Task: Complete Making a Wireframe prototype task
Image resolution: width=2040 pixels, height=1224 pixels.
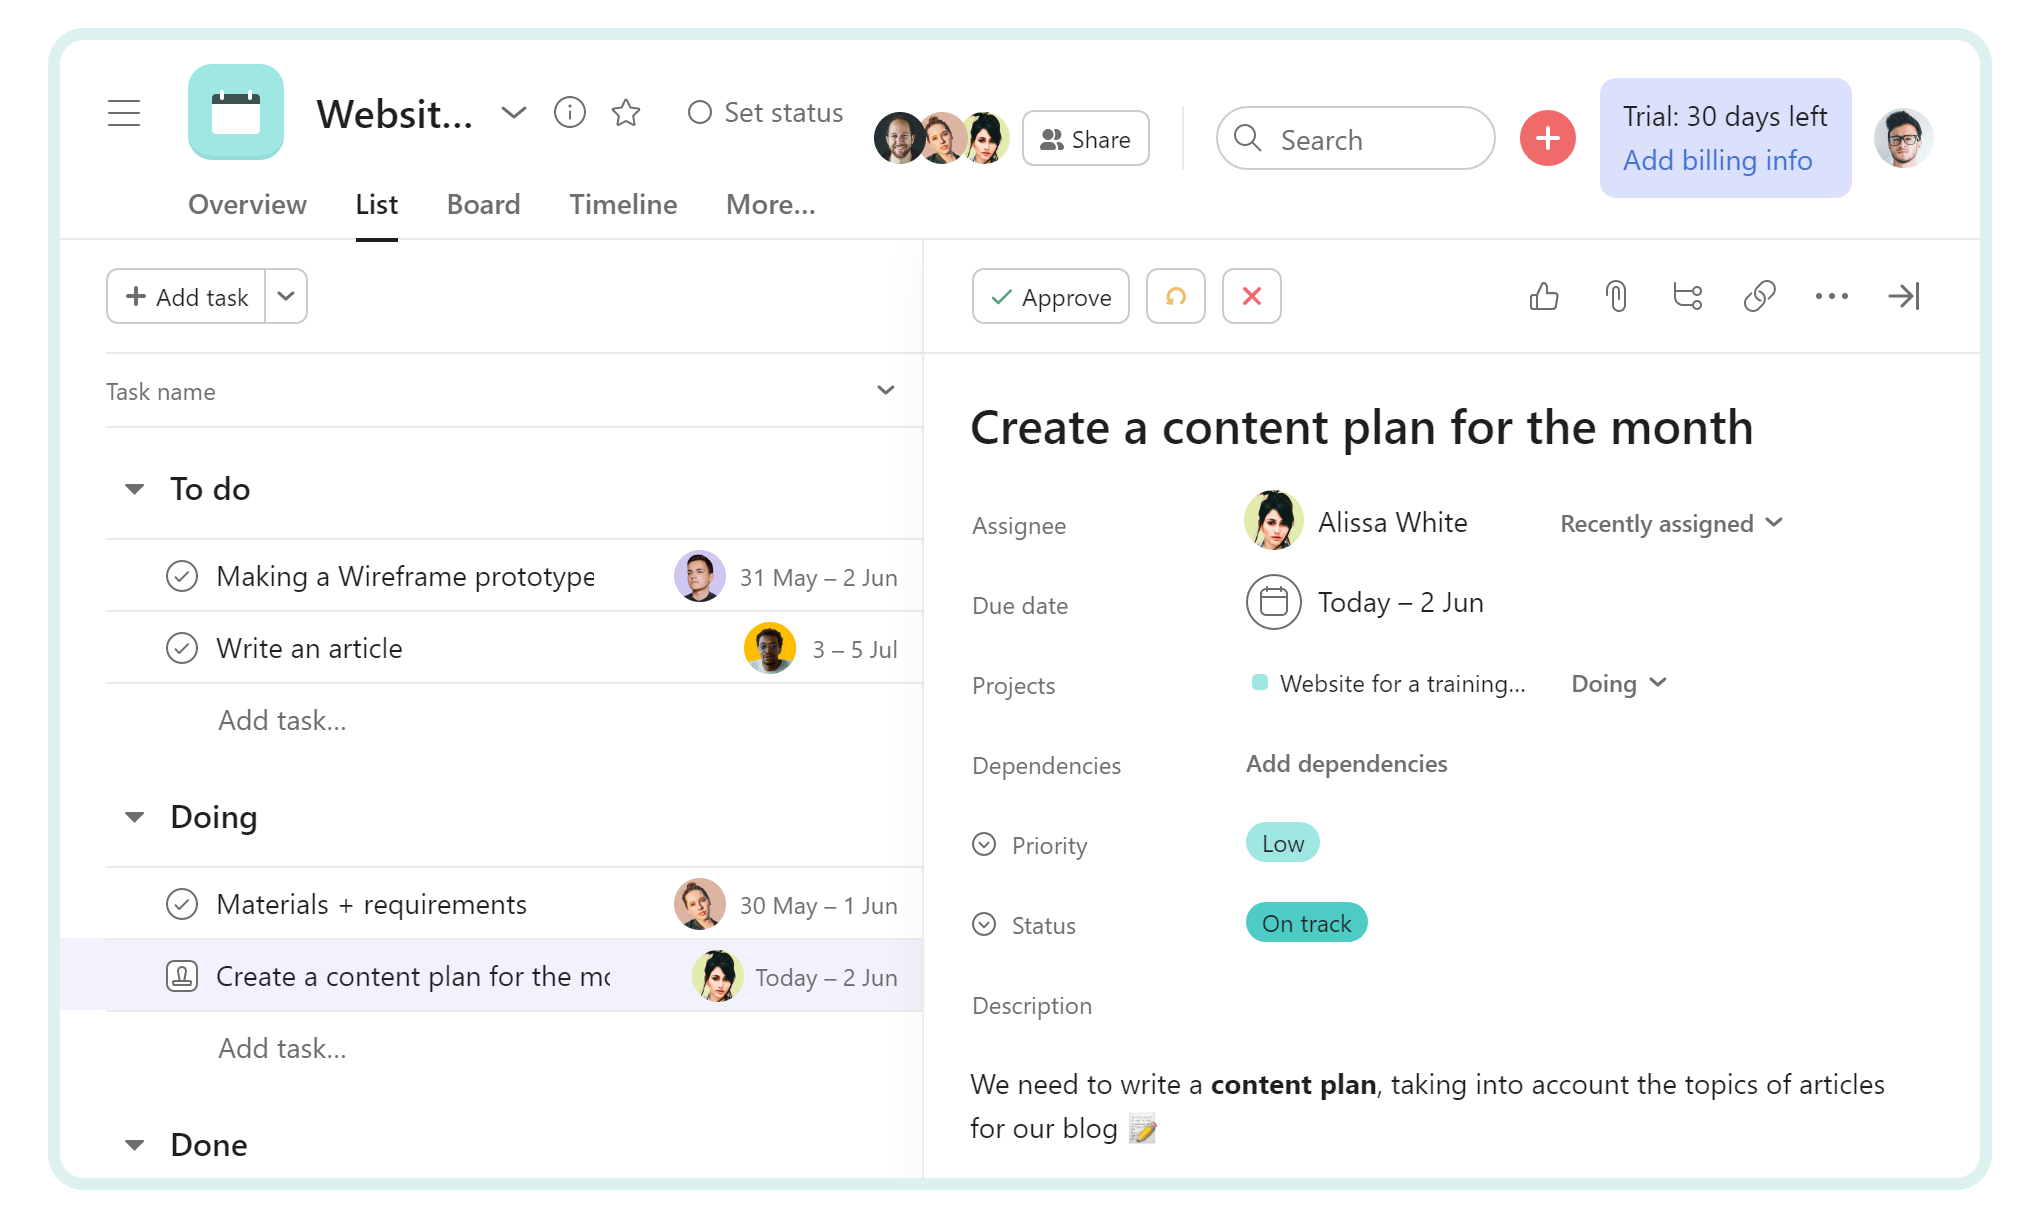Action: (182, 576)
